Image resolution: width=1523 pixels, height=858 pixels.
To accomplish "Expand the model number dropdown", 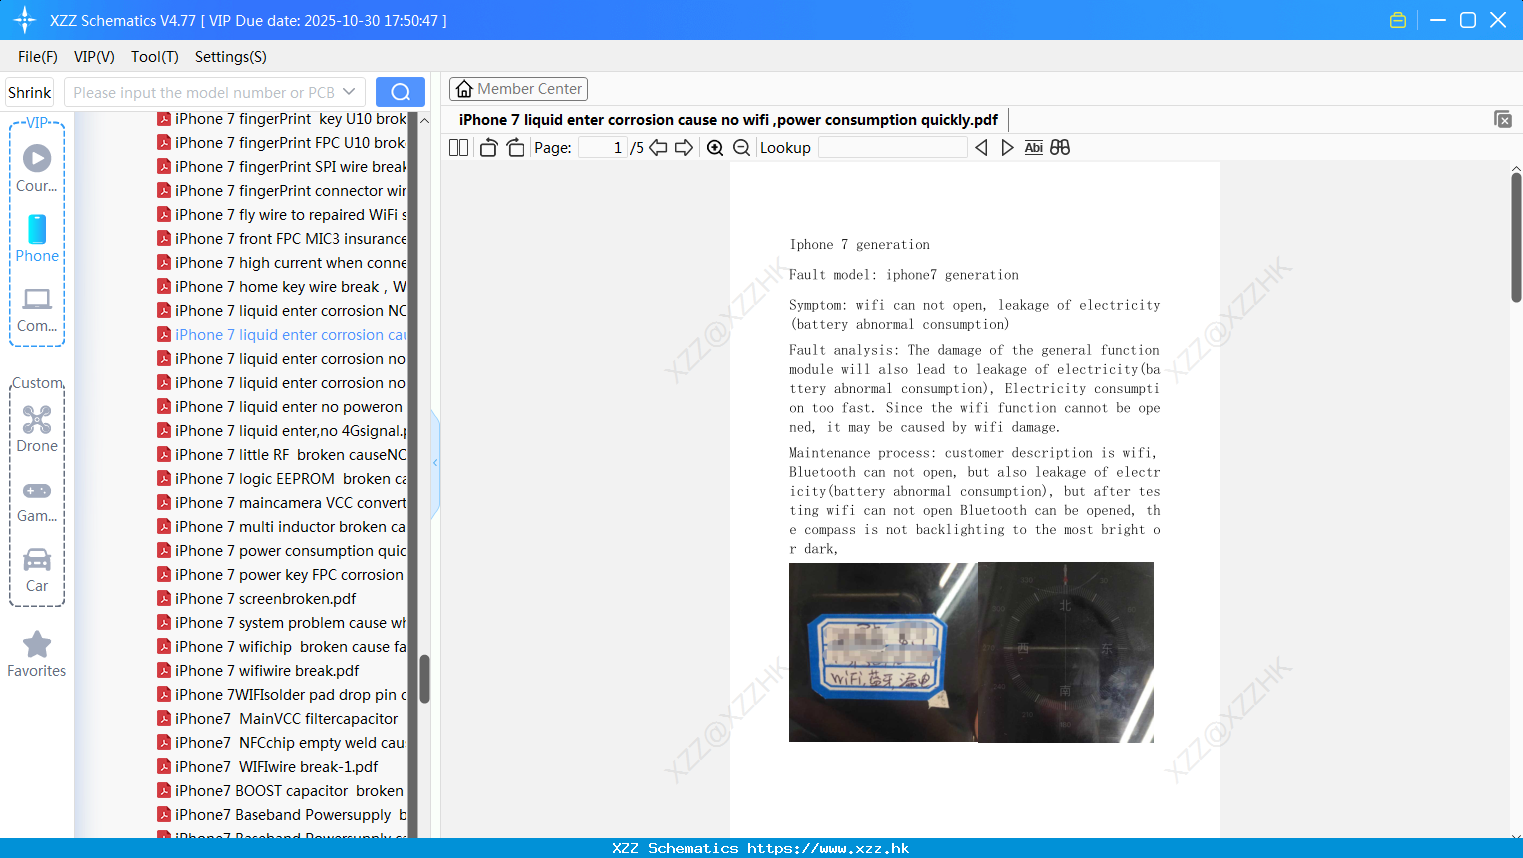I will click(x=349, y=92).
